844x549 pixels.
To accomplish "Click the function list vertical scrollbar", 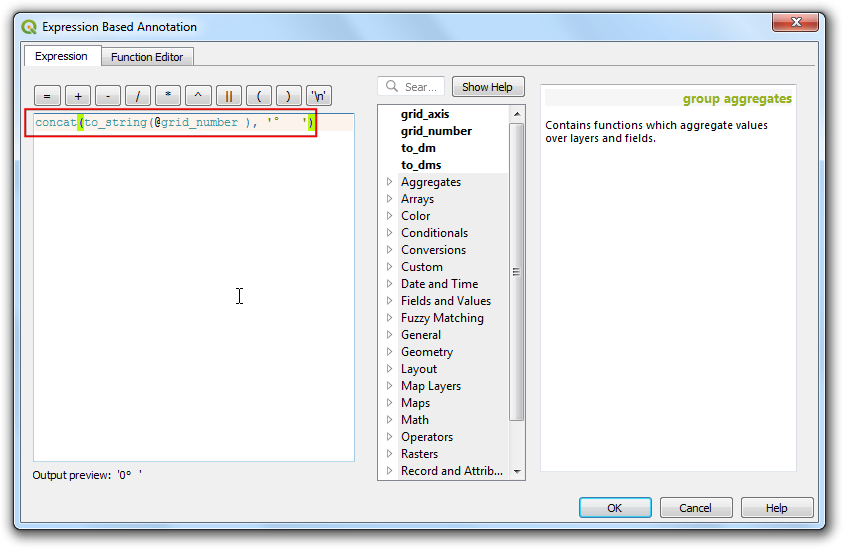I will (x=517, y=270).
